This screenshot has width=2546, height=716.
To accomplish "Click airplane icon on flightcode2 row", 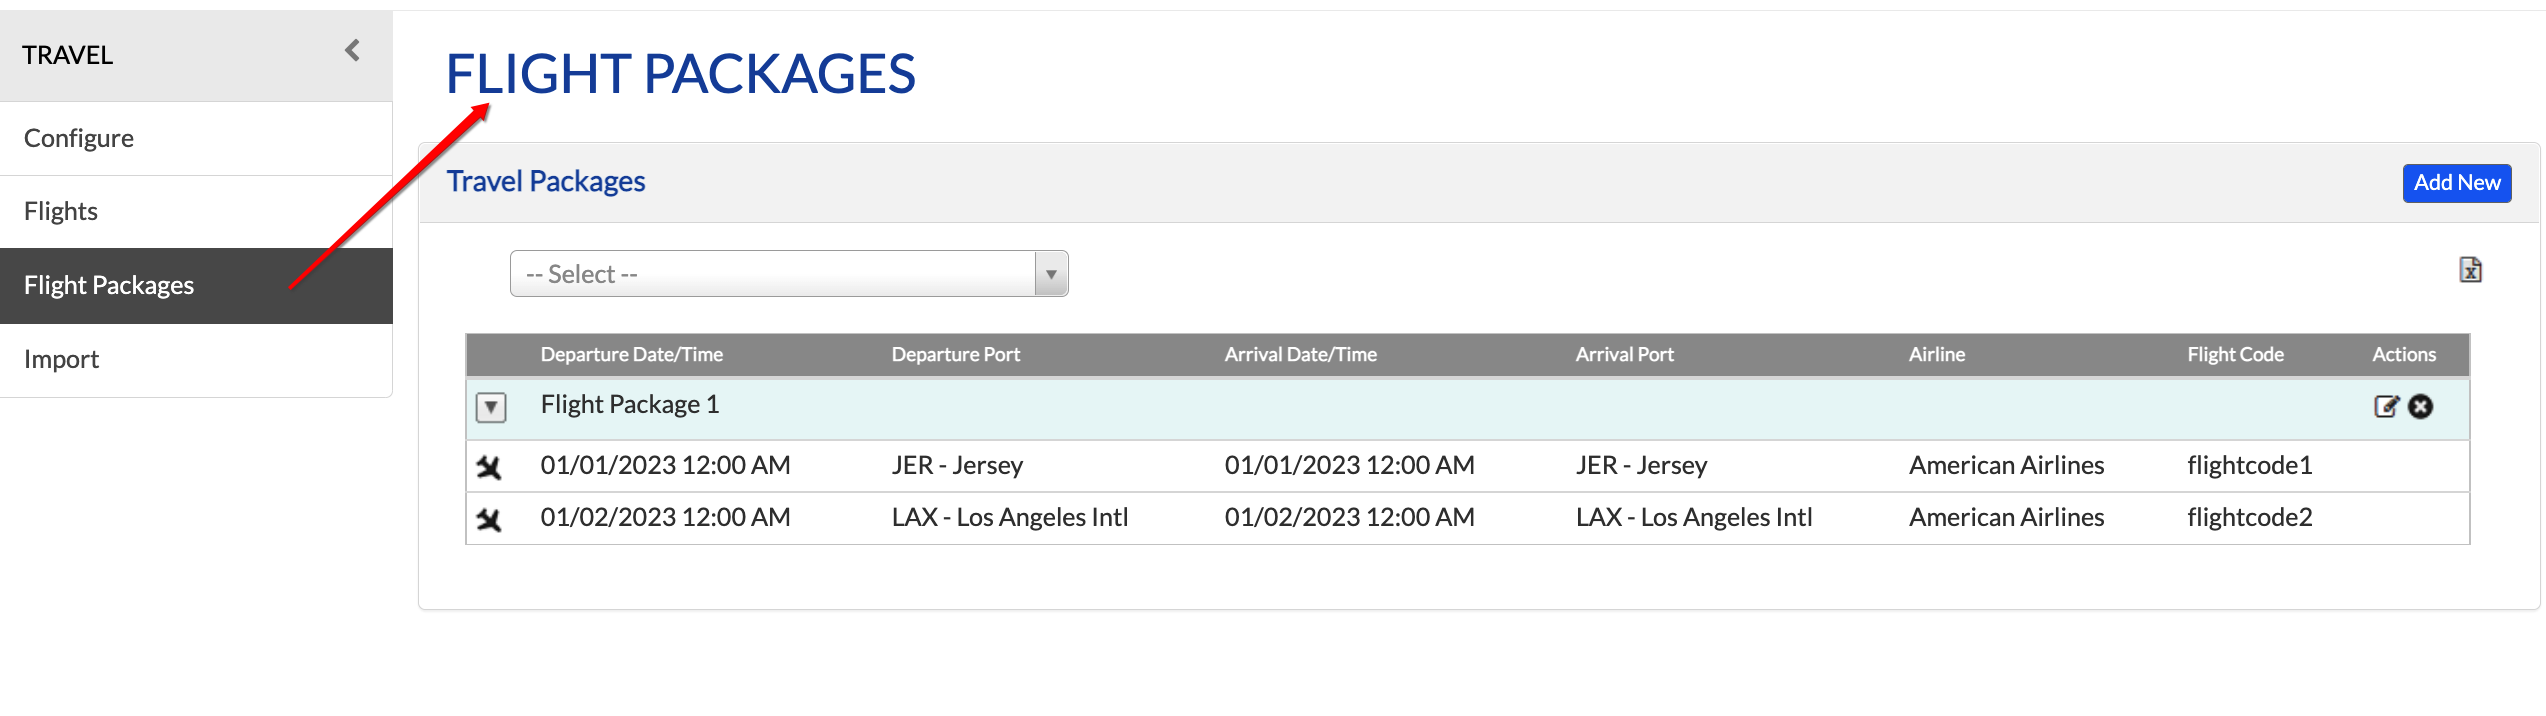I will tap(489, 520).
